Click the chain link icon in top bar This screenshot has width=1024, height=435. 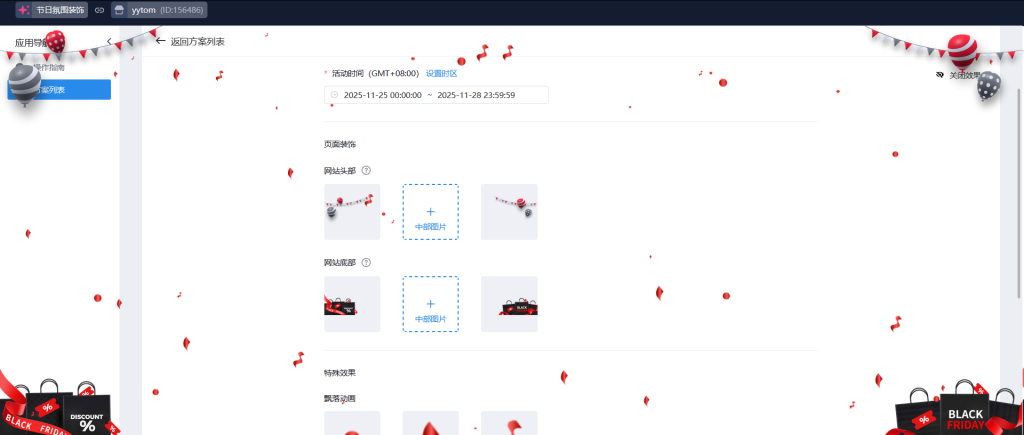[x=99, y=10]
